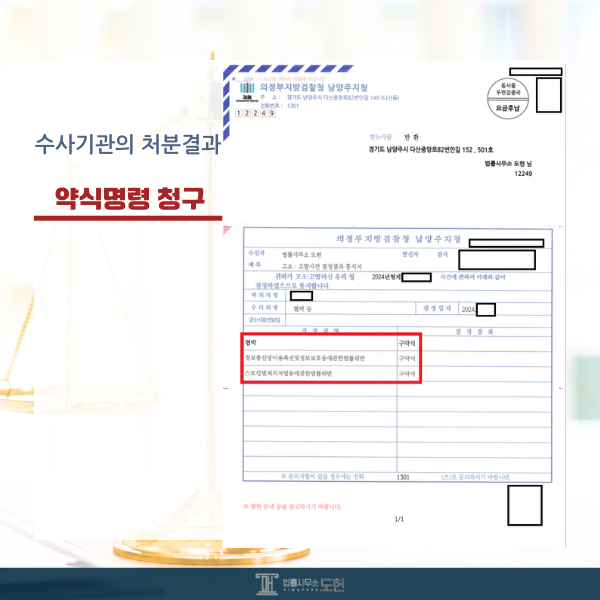Click the plain '12249' under the recipient name
Image resolution: width=600 pixels, height=600 pixels.
point(523,173)
